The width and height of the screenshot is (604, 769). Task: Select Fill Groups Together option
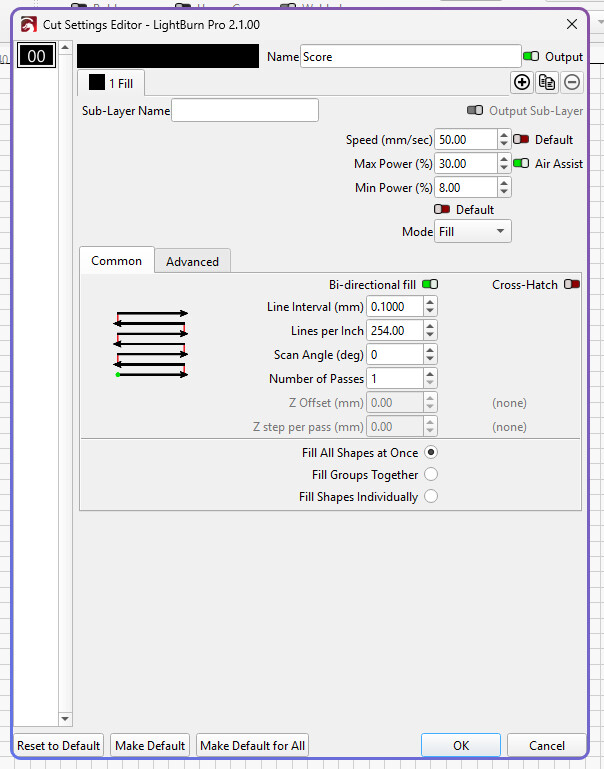pos(431,474)
